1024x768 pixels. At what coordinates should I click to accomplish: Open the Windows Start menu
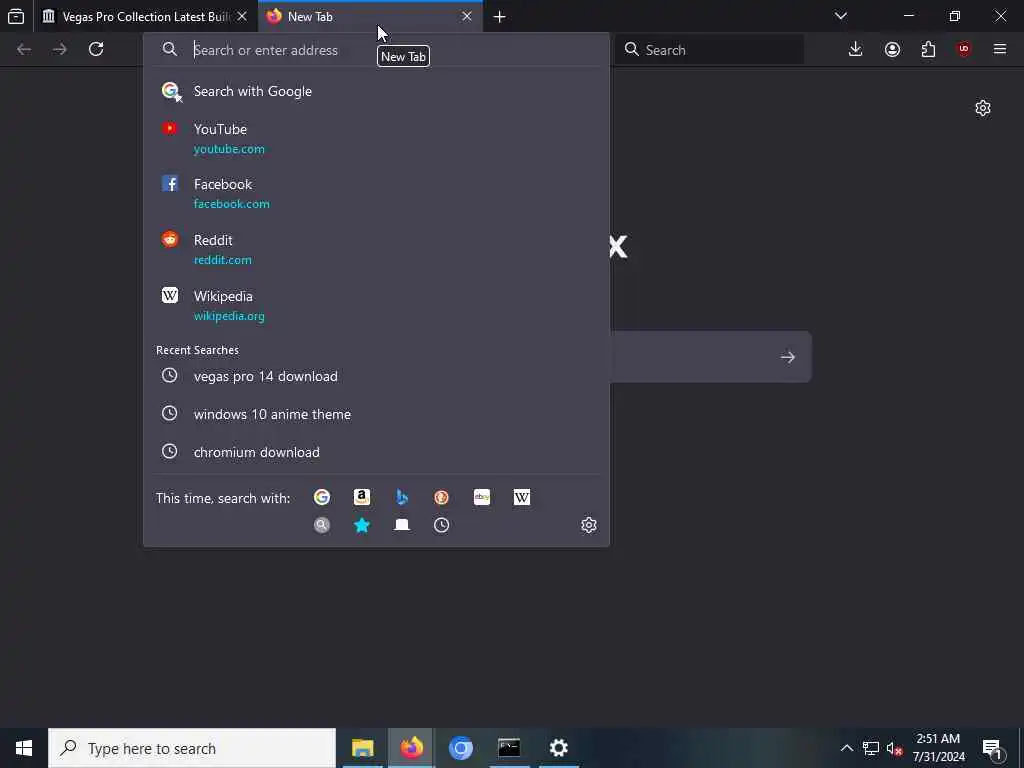pos(24,748)
